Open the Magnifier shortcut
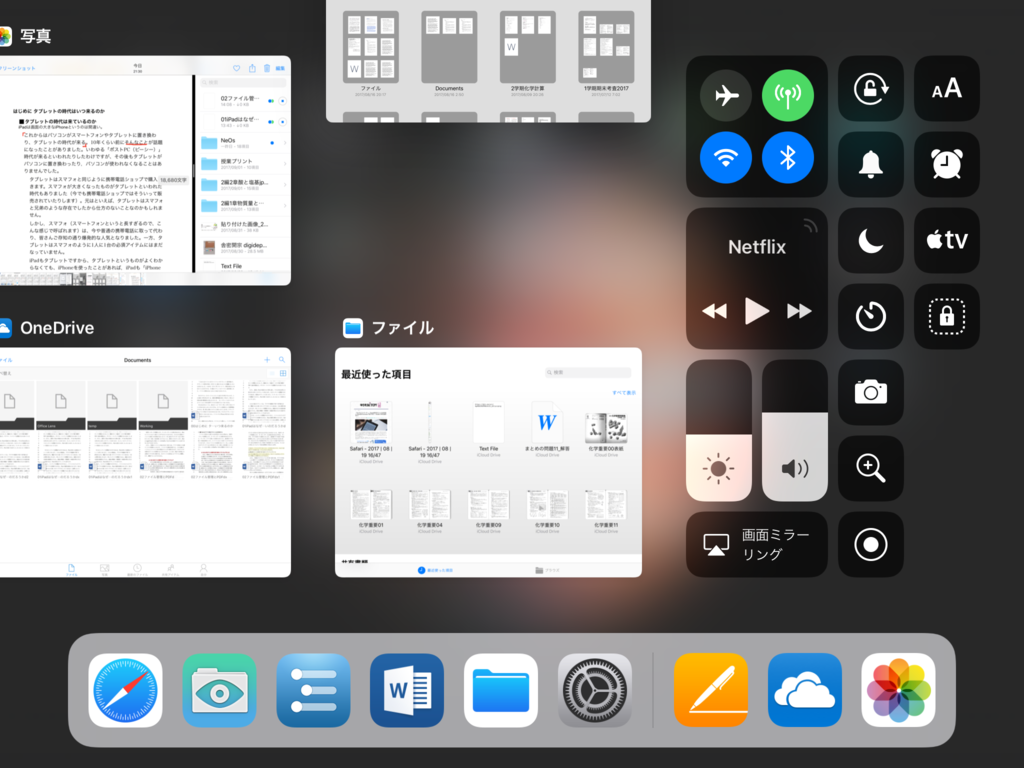Image resolution: width=1024 pixels, height=768 pixels. (x=871, y=468)
